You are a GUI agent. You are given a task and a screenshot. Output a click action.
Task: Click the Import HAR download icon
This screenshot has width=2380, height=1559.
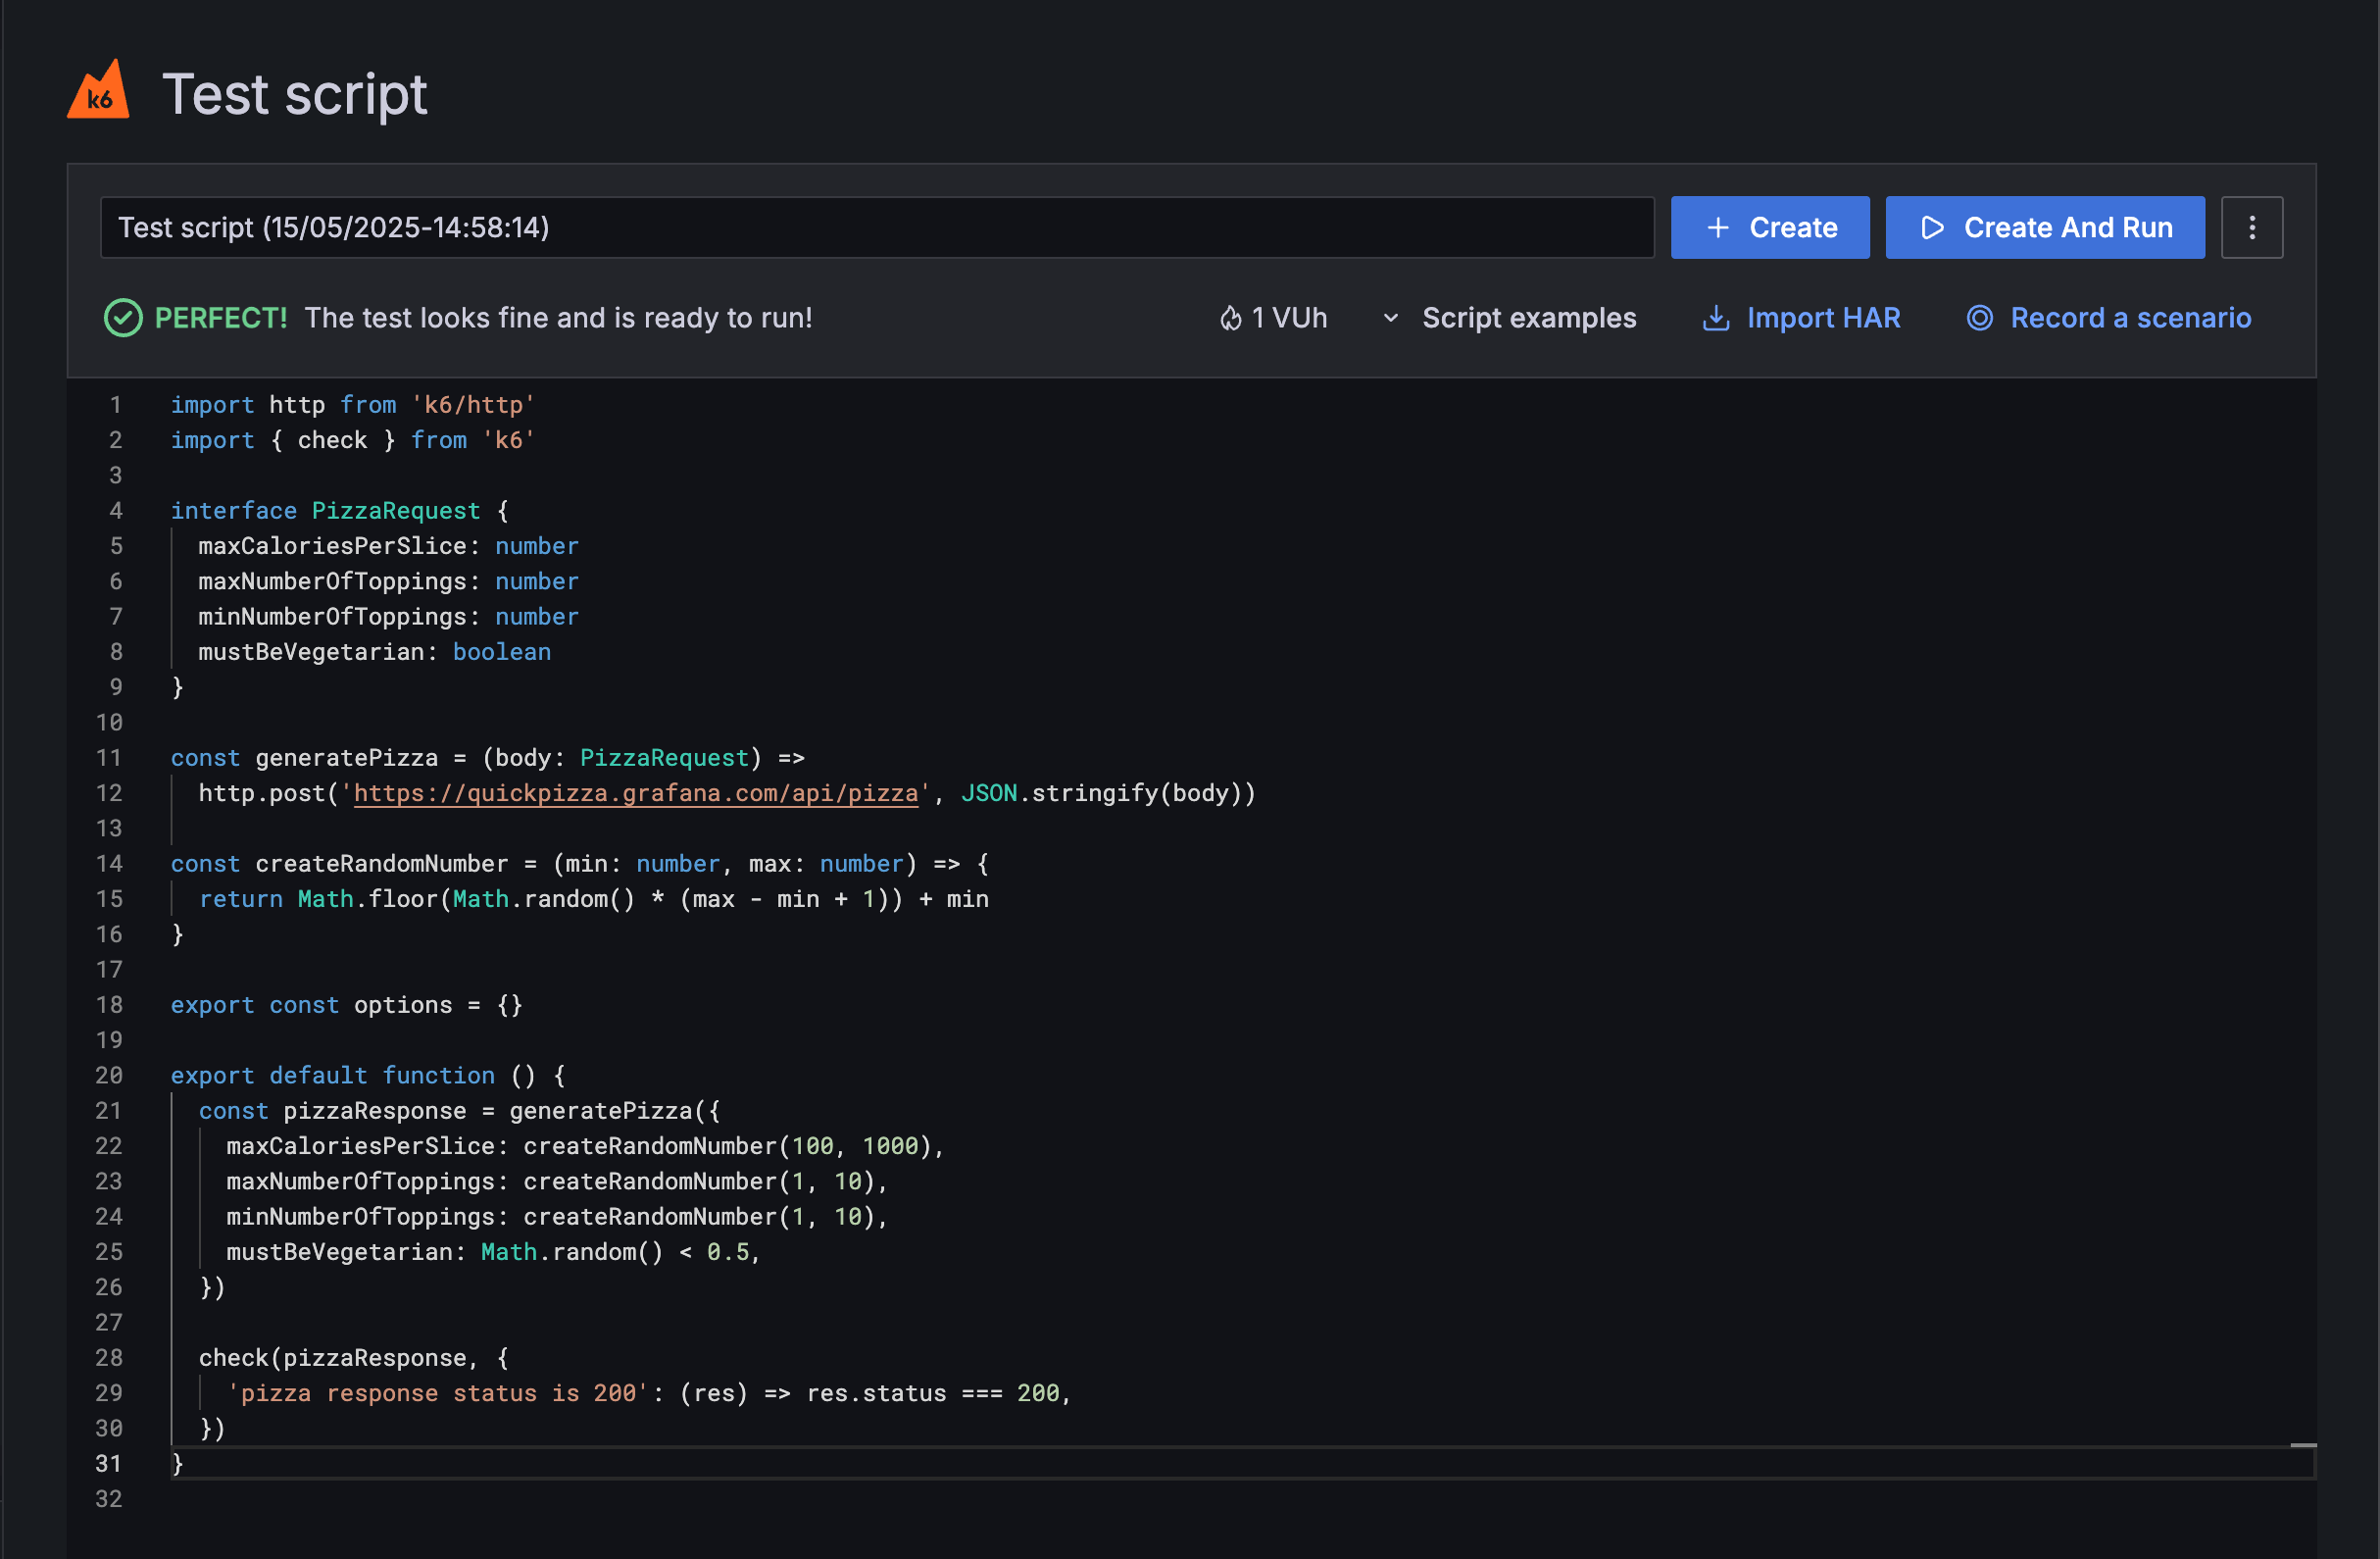point(1715,318)
